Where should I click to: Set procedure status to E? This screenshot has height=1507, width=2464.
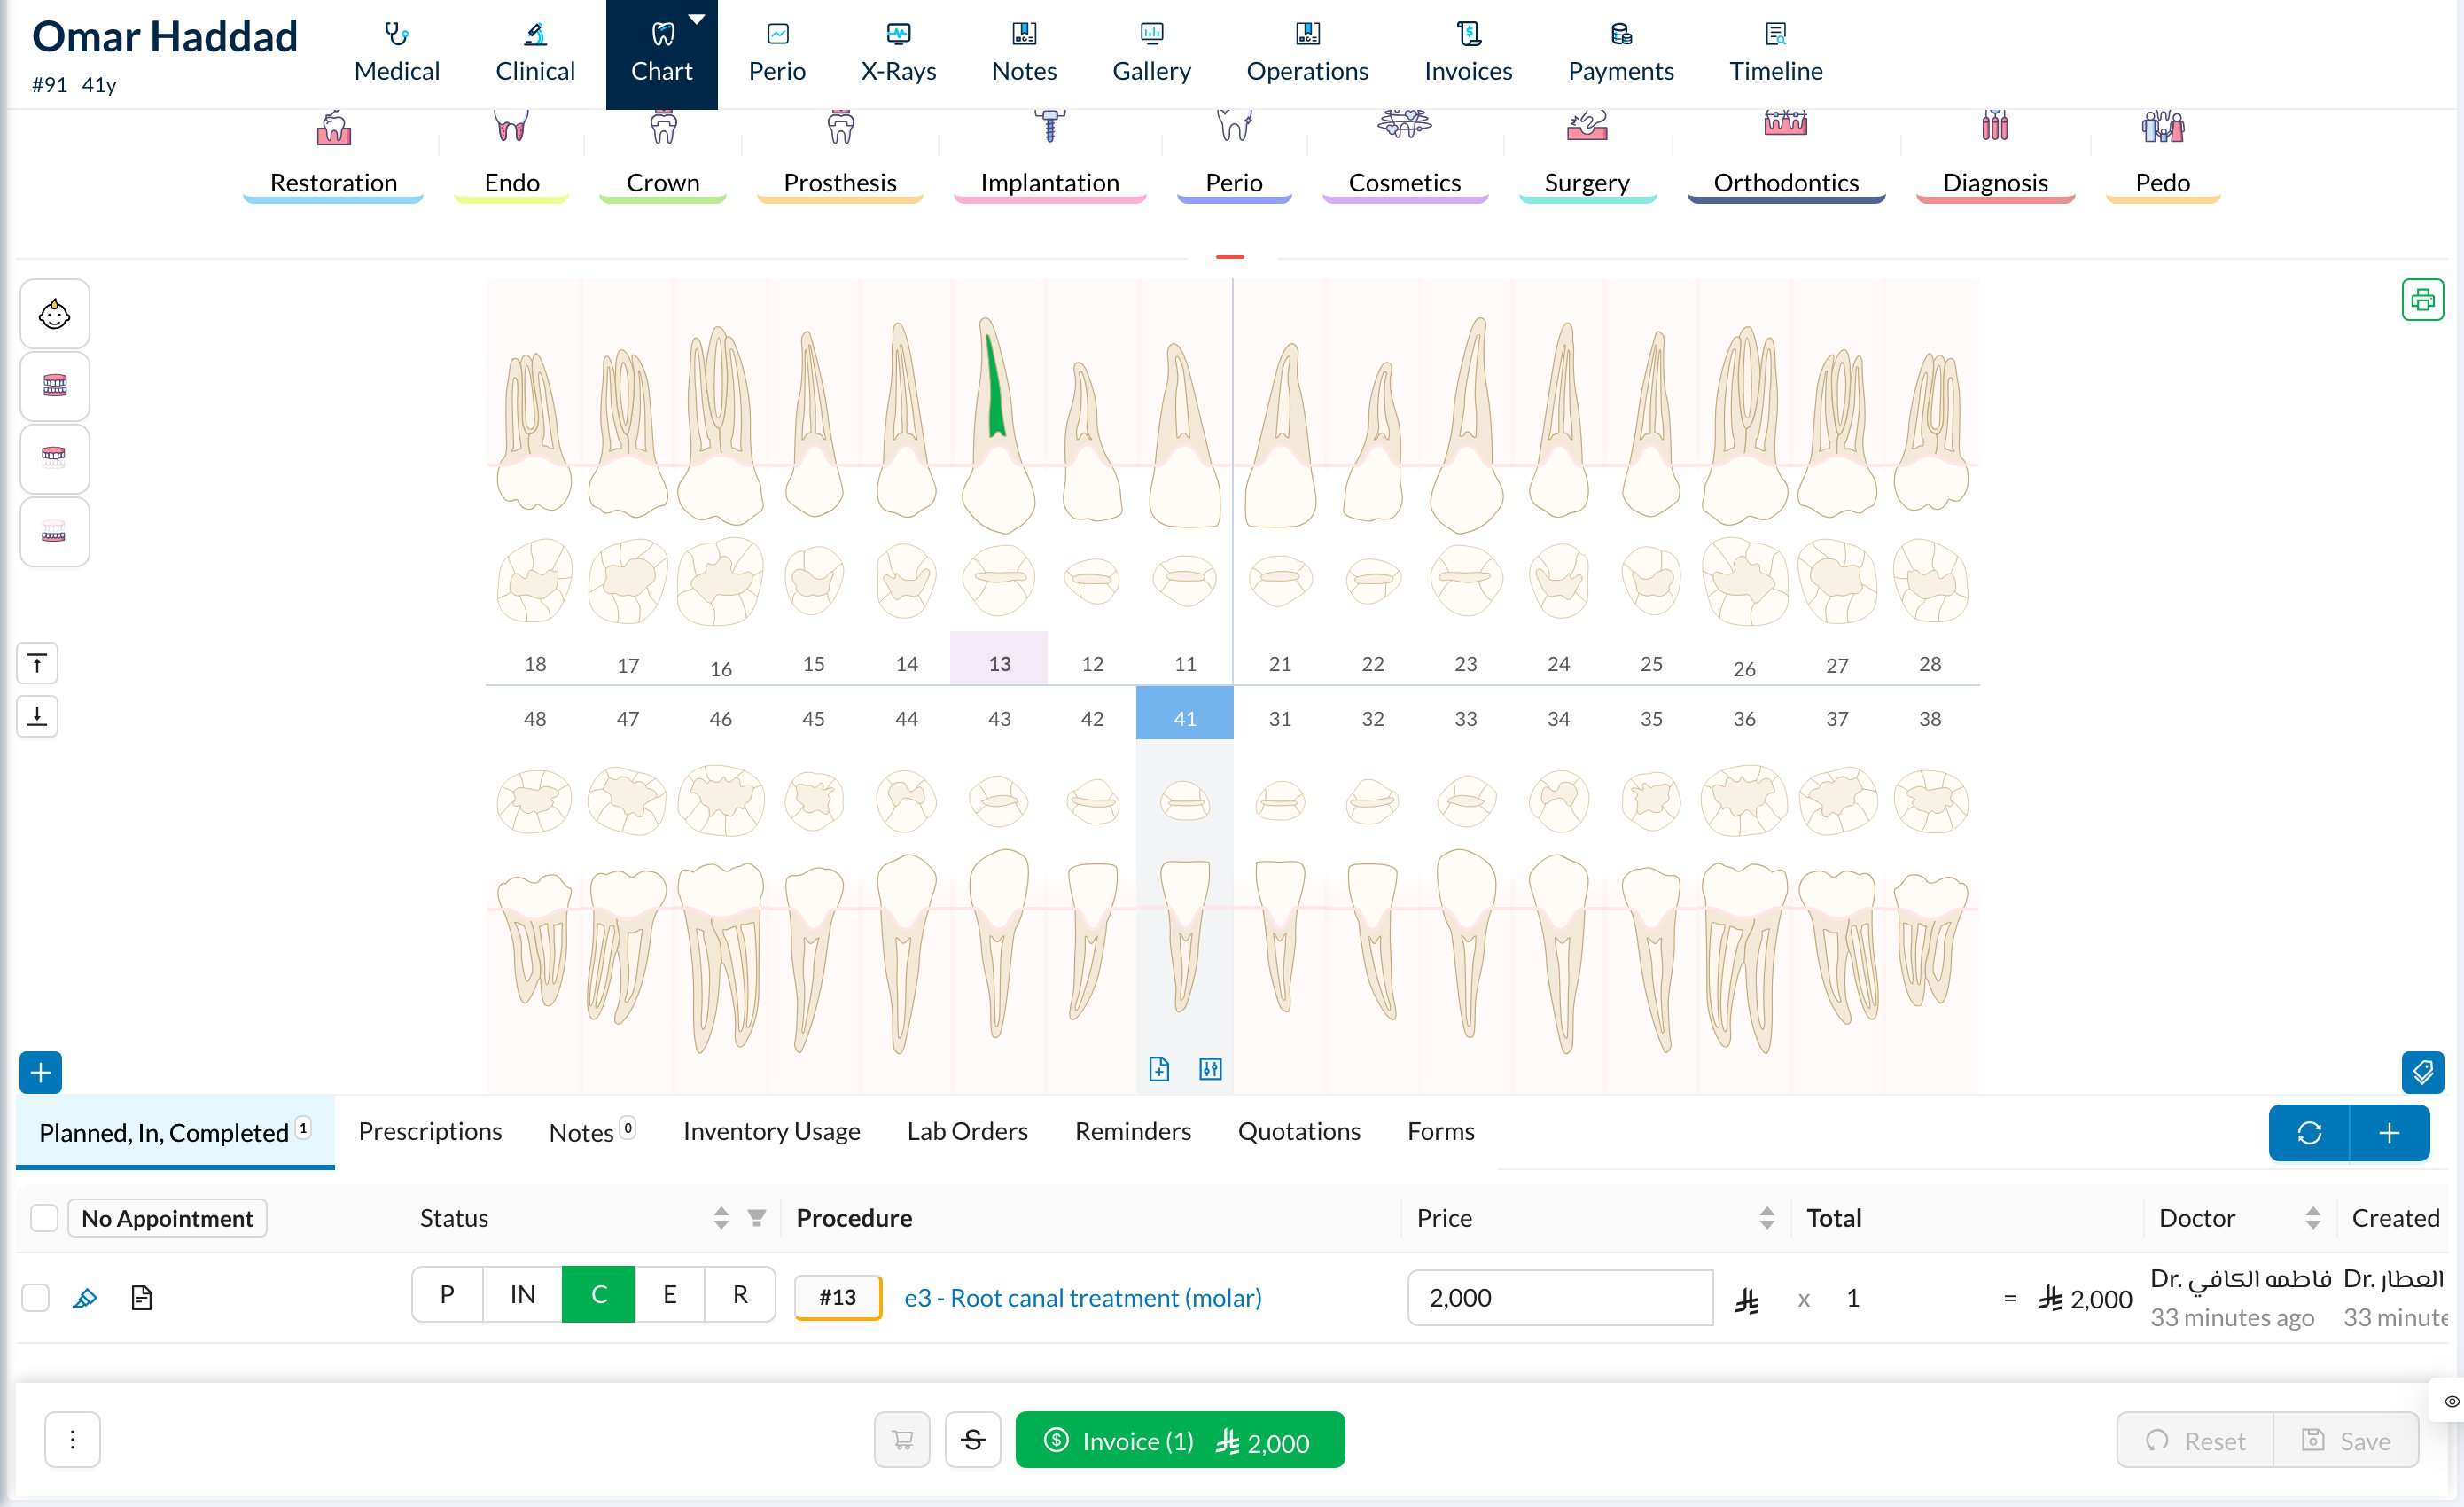point(669,1295)
